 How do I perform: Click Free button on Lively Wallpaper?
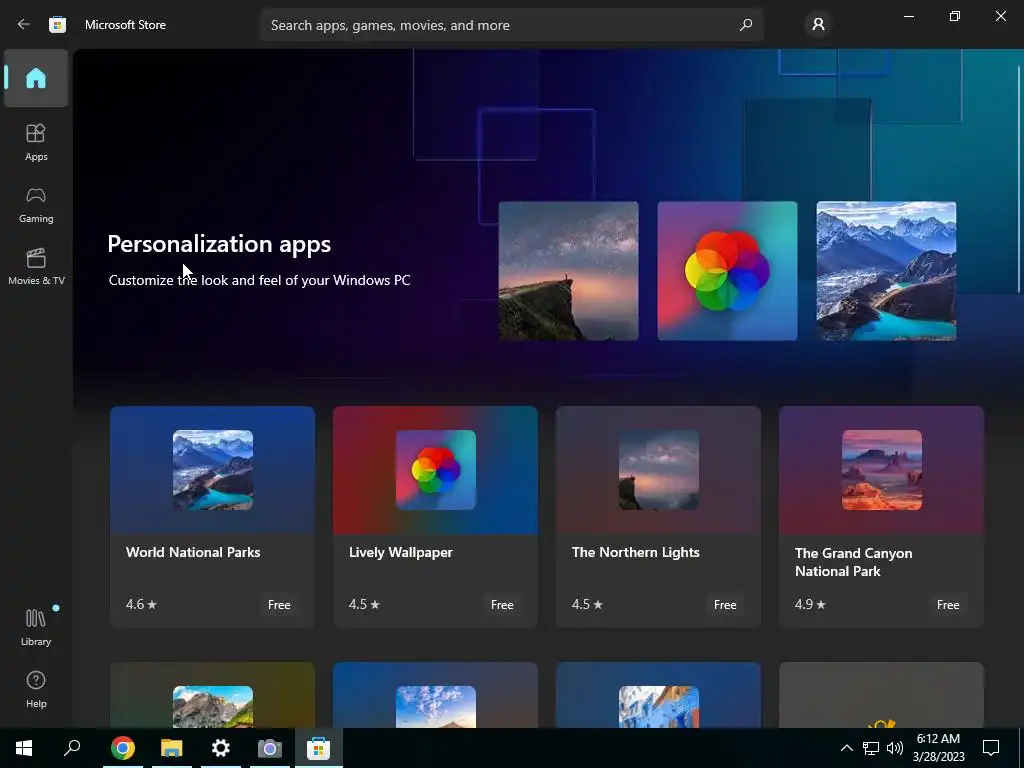coord(502,605)
